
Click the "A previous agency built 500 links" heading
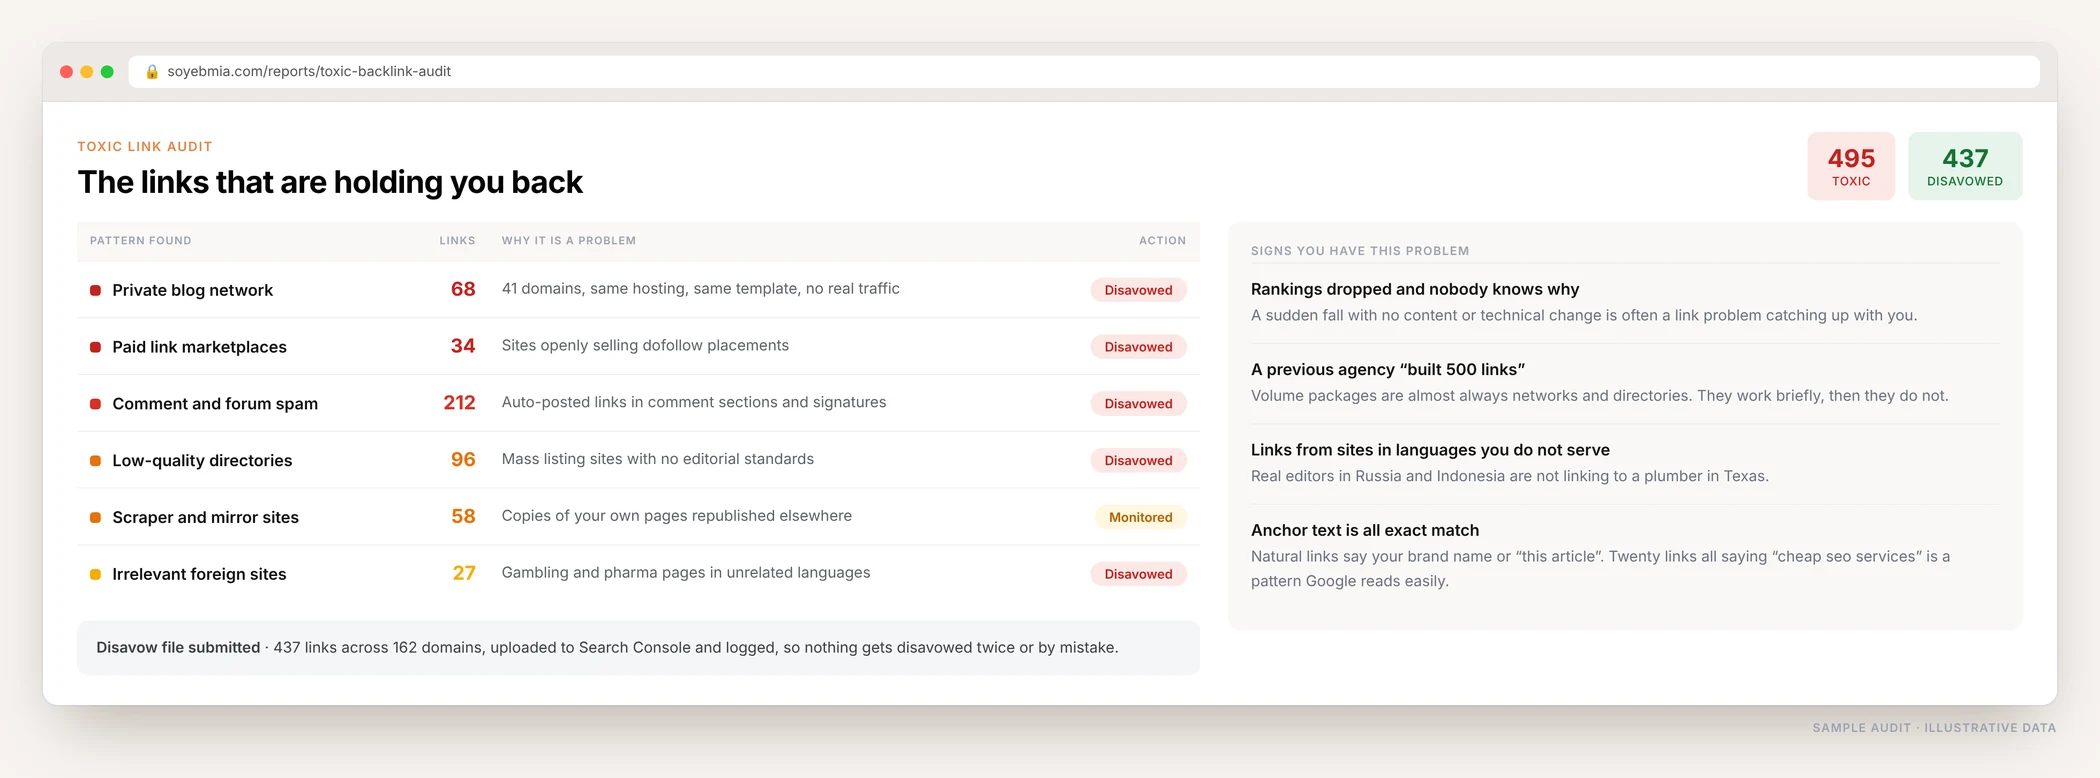tap(1388, 370)
